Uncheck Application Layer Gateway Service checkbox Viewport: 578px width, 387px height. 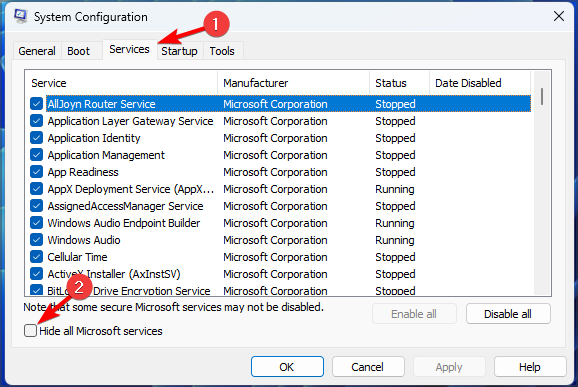pyautogui.click(x=36, y=121)
